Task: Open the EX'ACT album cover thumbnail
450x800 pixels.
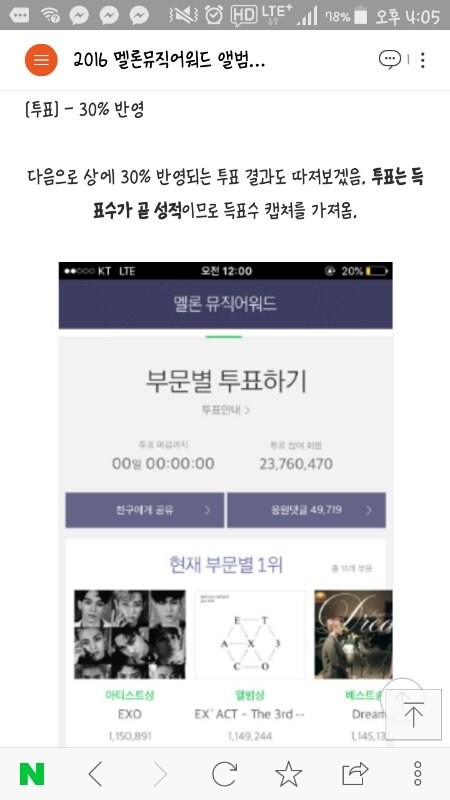Action: pyautogui.click(x=250, y=634)
